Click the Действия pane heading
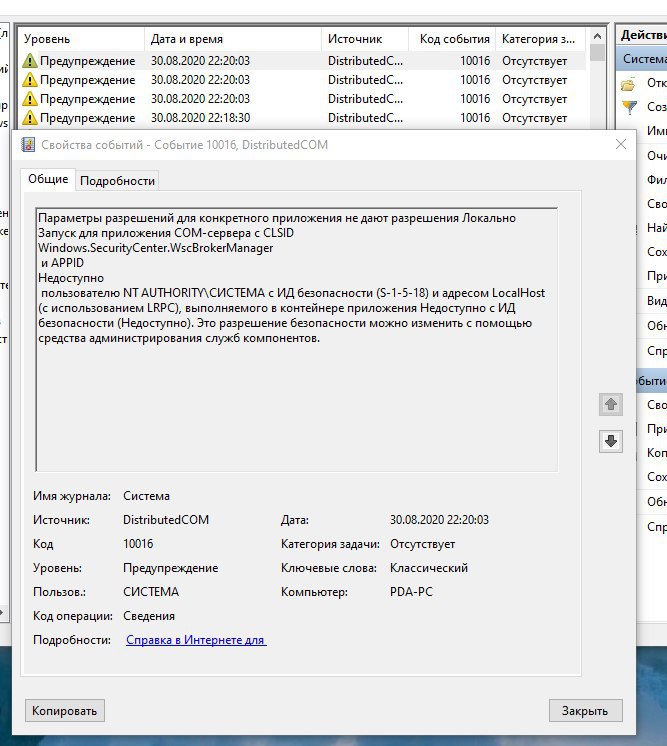Viewport: 667px width, 746px height. pos(643,35)
